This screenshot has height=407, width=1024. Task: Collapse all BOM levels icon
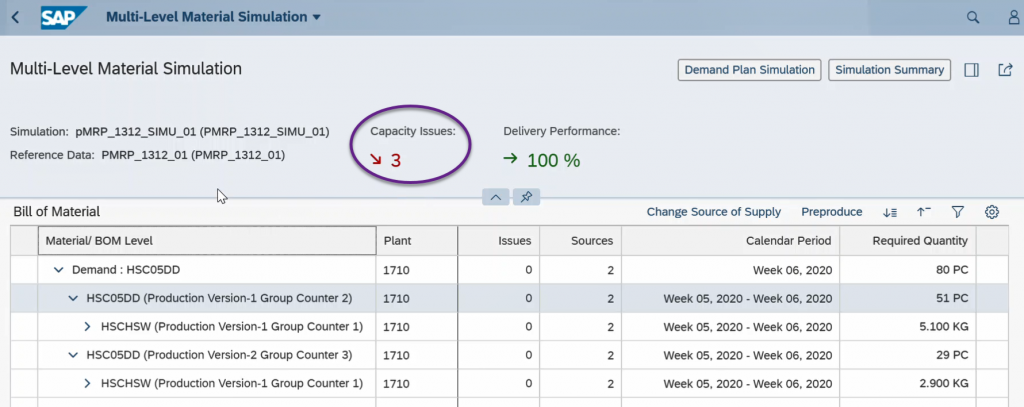coord(924,212)
